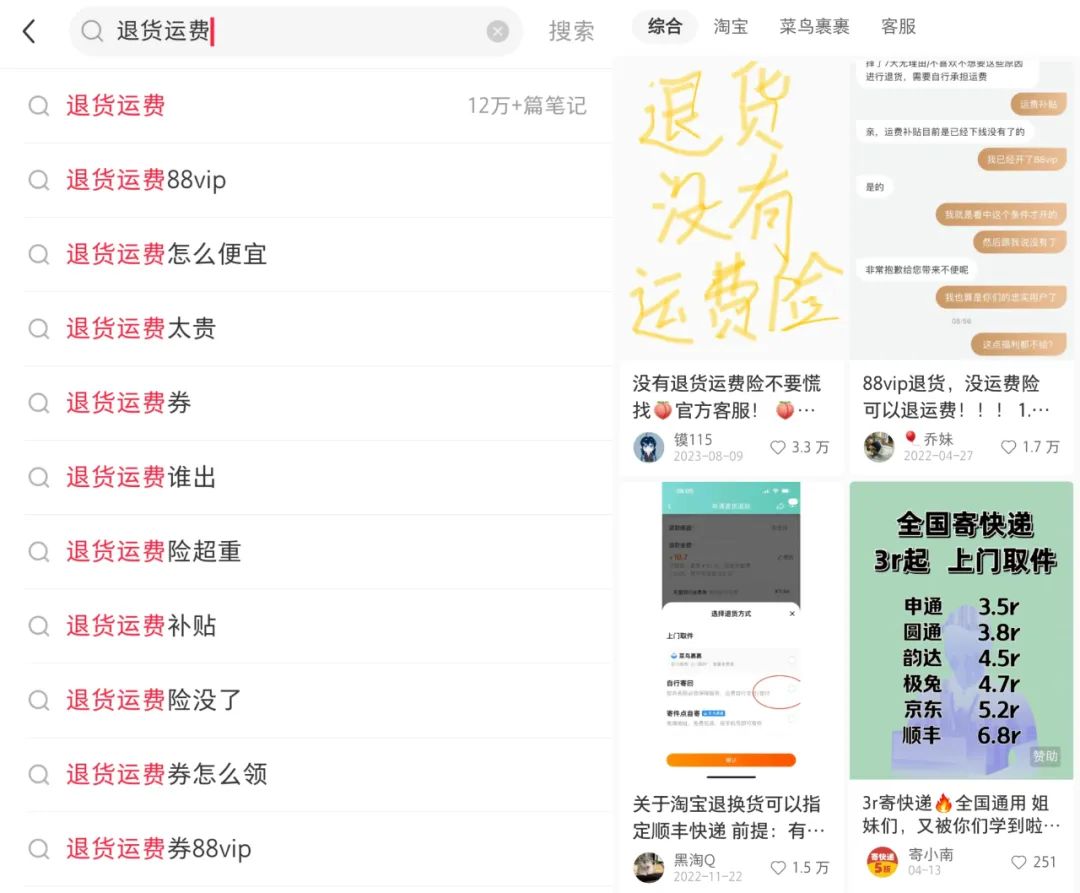Open the Taobao return screenshot cover image
Image resolution: width=1080 pixels, height=893 pixels.
click(x=731, y=631)
